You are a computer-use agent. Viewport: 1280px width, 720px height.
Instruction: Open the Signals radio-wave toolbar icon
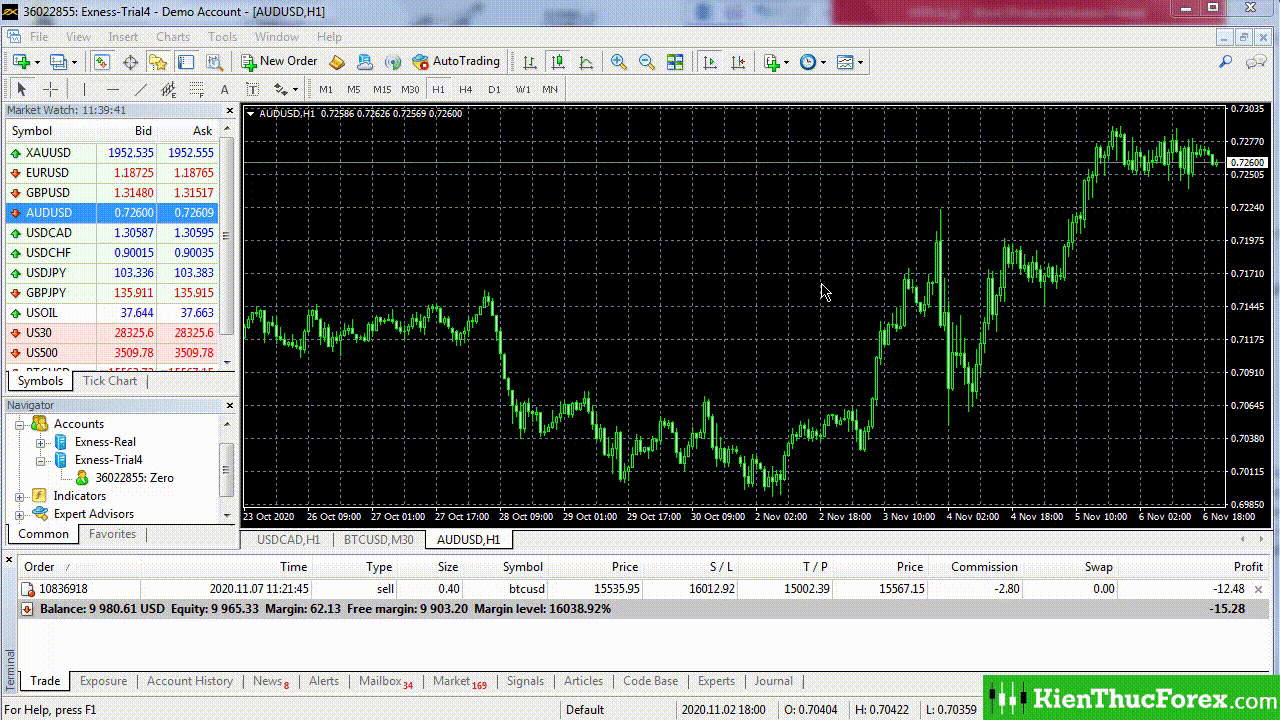point(393,62)
